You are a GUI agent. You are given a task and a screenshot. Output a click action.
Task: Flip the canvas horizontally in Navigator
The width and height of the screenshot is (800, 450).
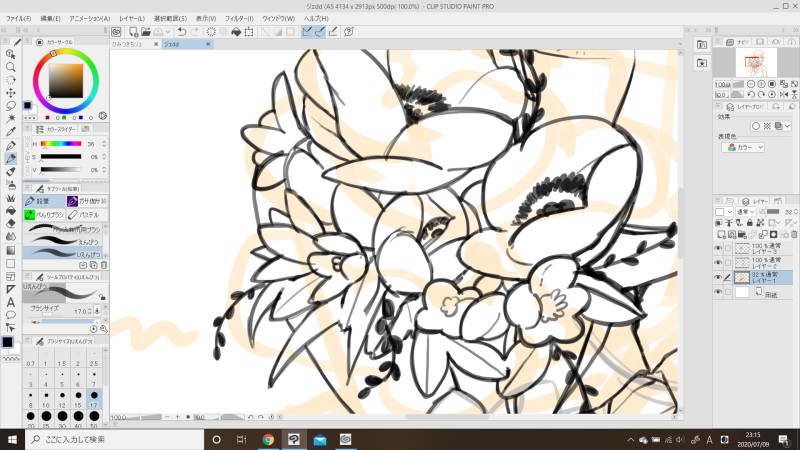(x=784, y=94)
